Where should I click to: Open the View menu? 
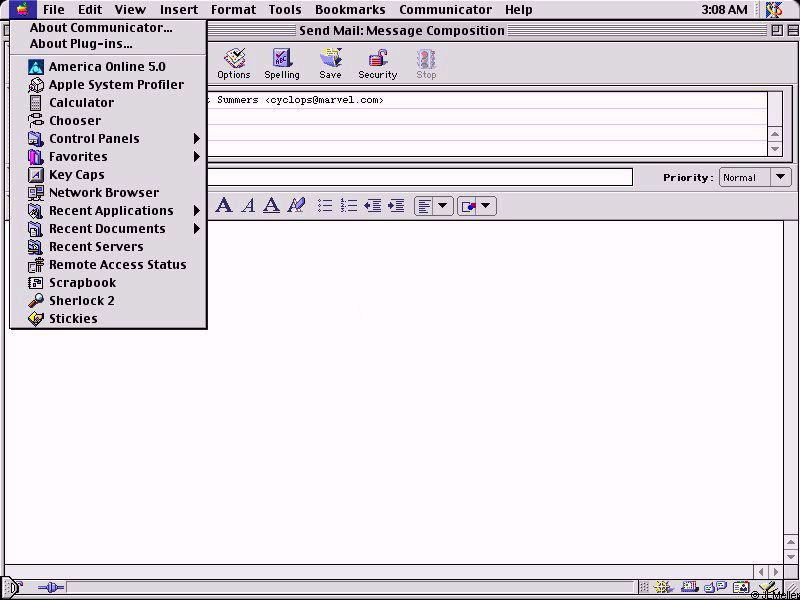[130, 10]
